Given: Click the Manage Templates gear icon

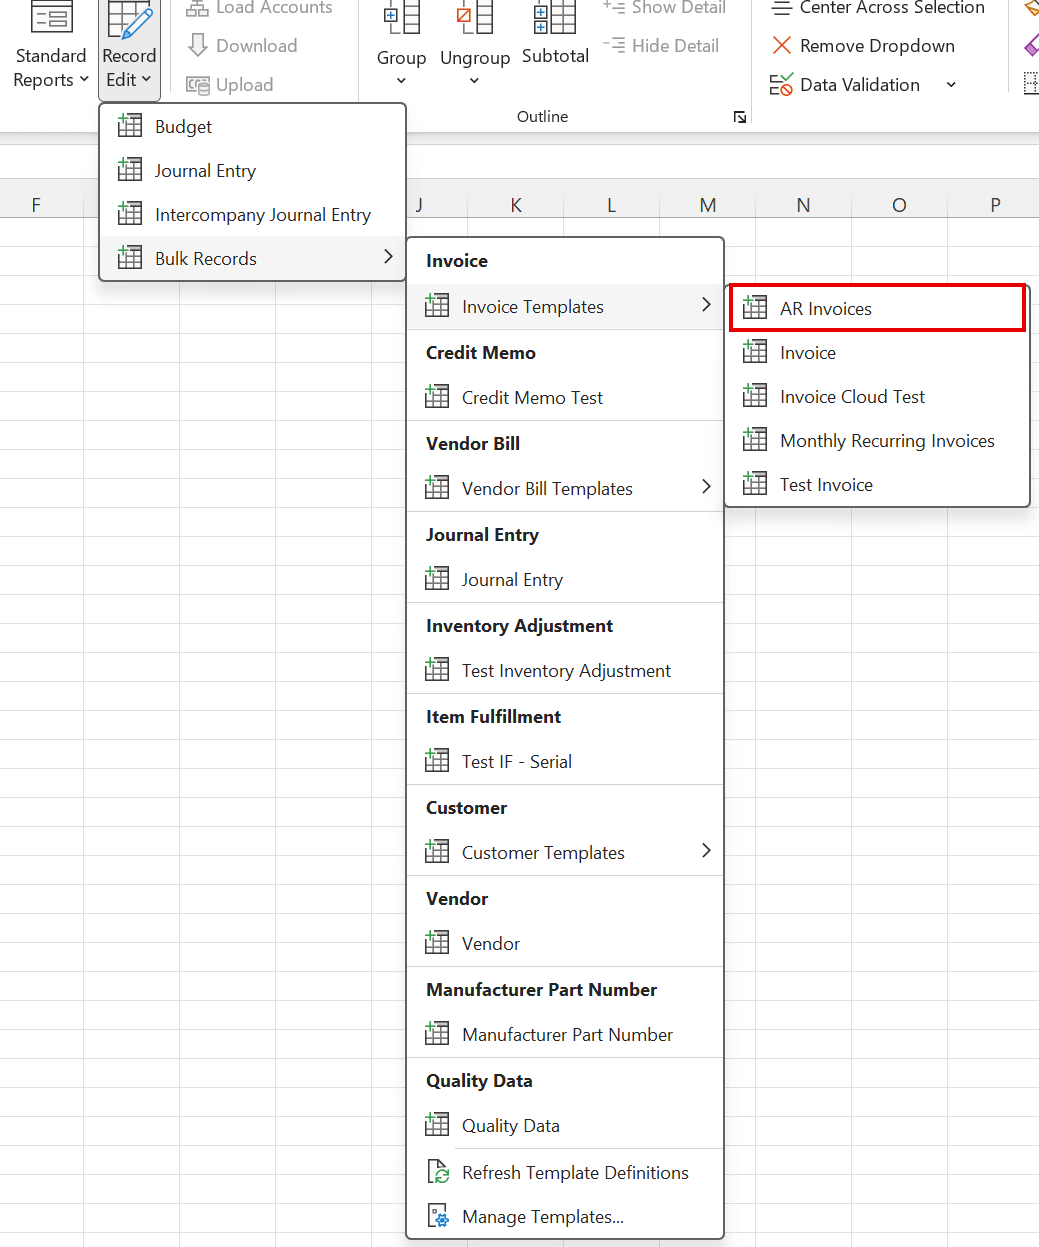Looking at the screenshot, I should [438, 1216].
